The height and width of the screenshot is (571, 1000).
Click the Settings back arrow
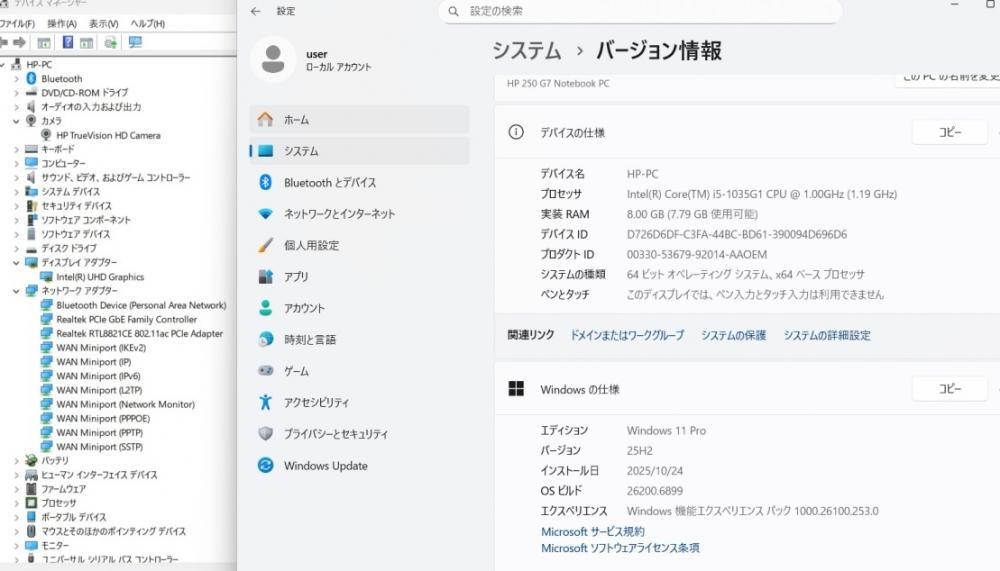click(256, 11)
